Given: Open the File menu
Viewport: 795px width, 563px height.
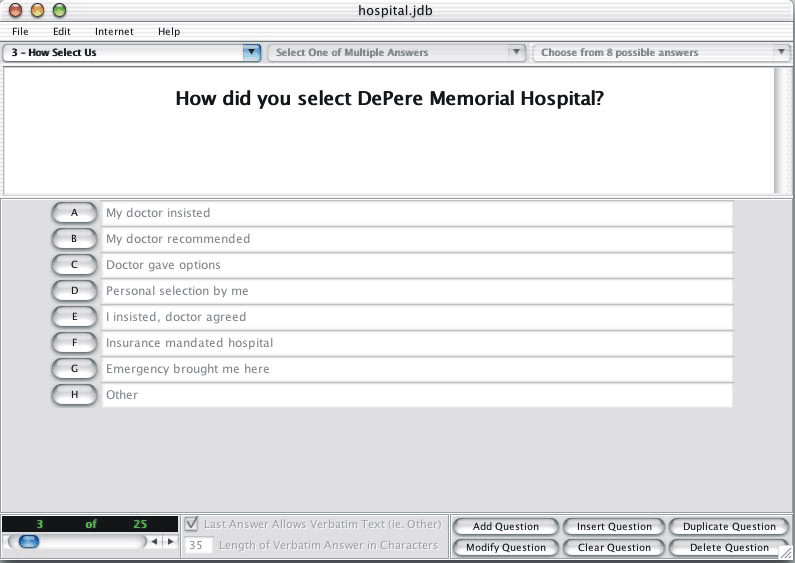Looking at the screenshot, I should coord(20,31).
